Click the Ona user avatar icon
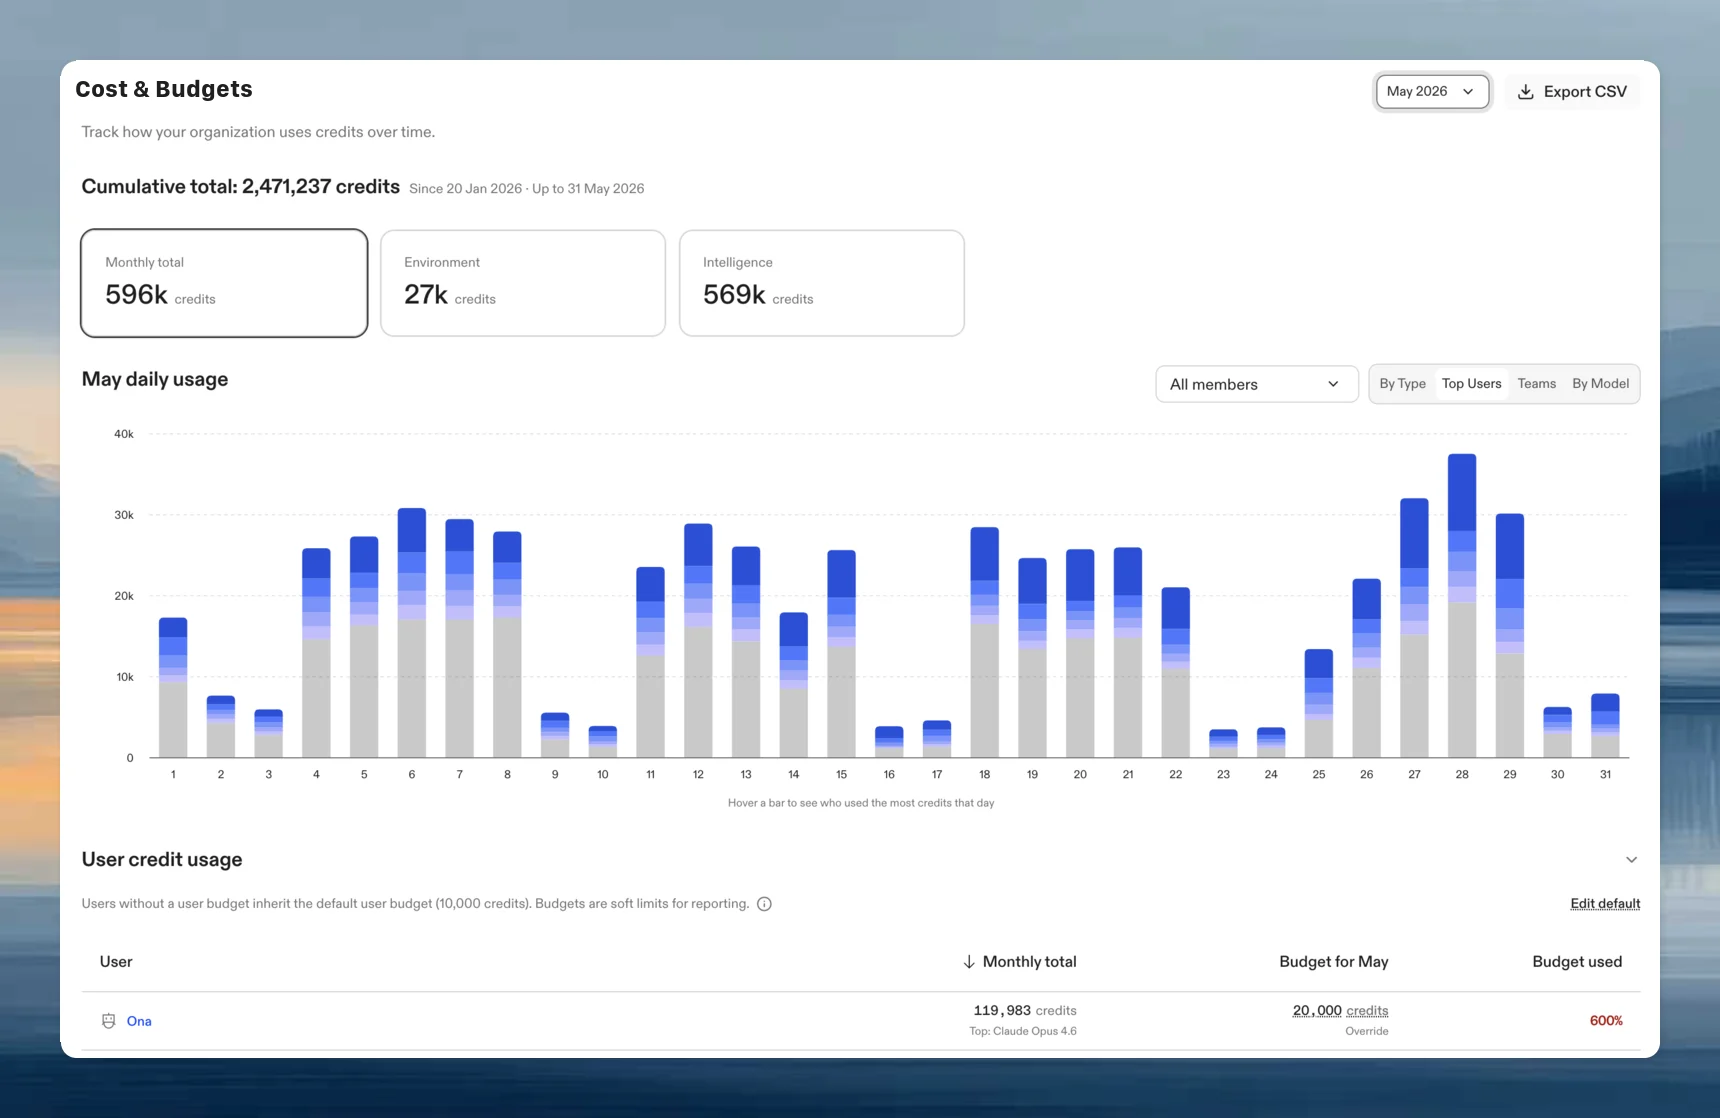 pyautogui.click(x=109, y=1021)
